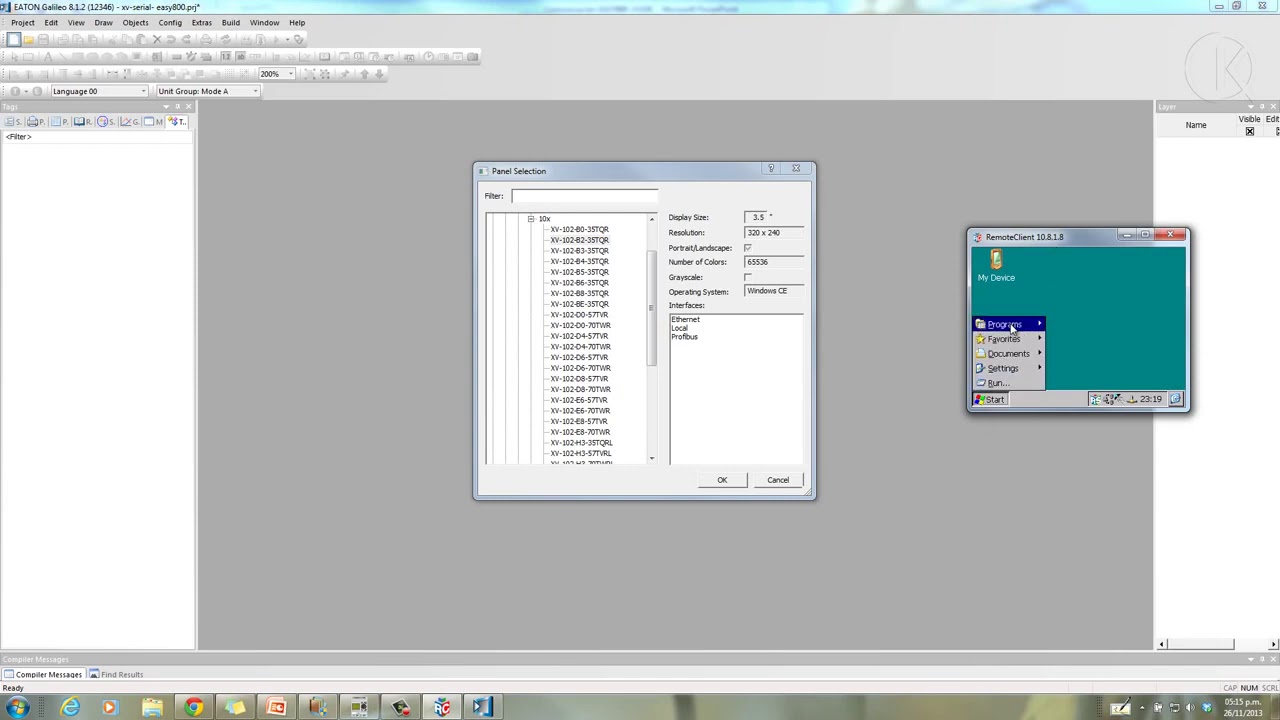
Task: Select XV-102-B5-35TQR panel
Action: (x=579, y=272)
